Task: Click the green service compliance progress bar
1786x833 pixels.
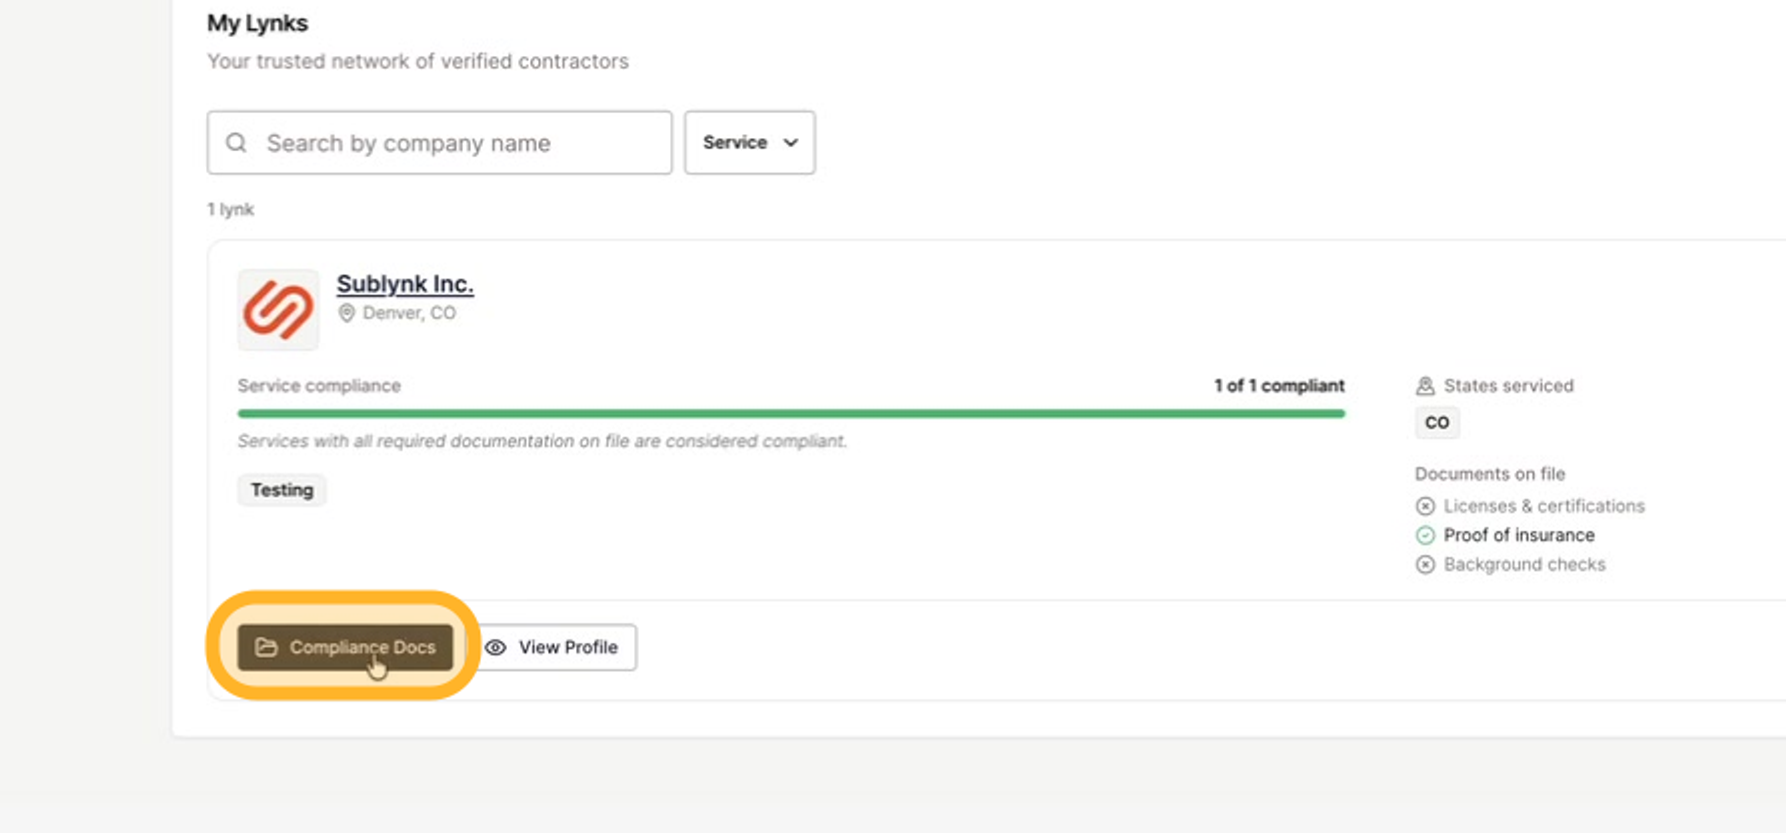Action: click(x=791, y=413)
